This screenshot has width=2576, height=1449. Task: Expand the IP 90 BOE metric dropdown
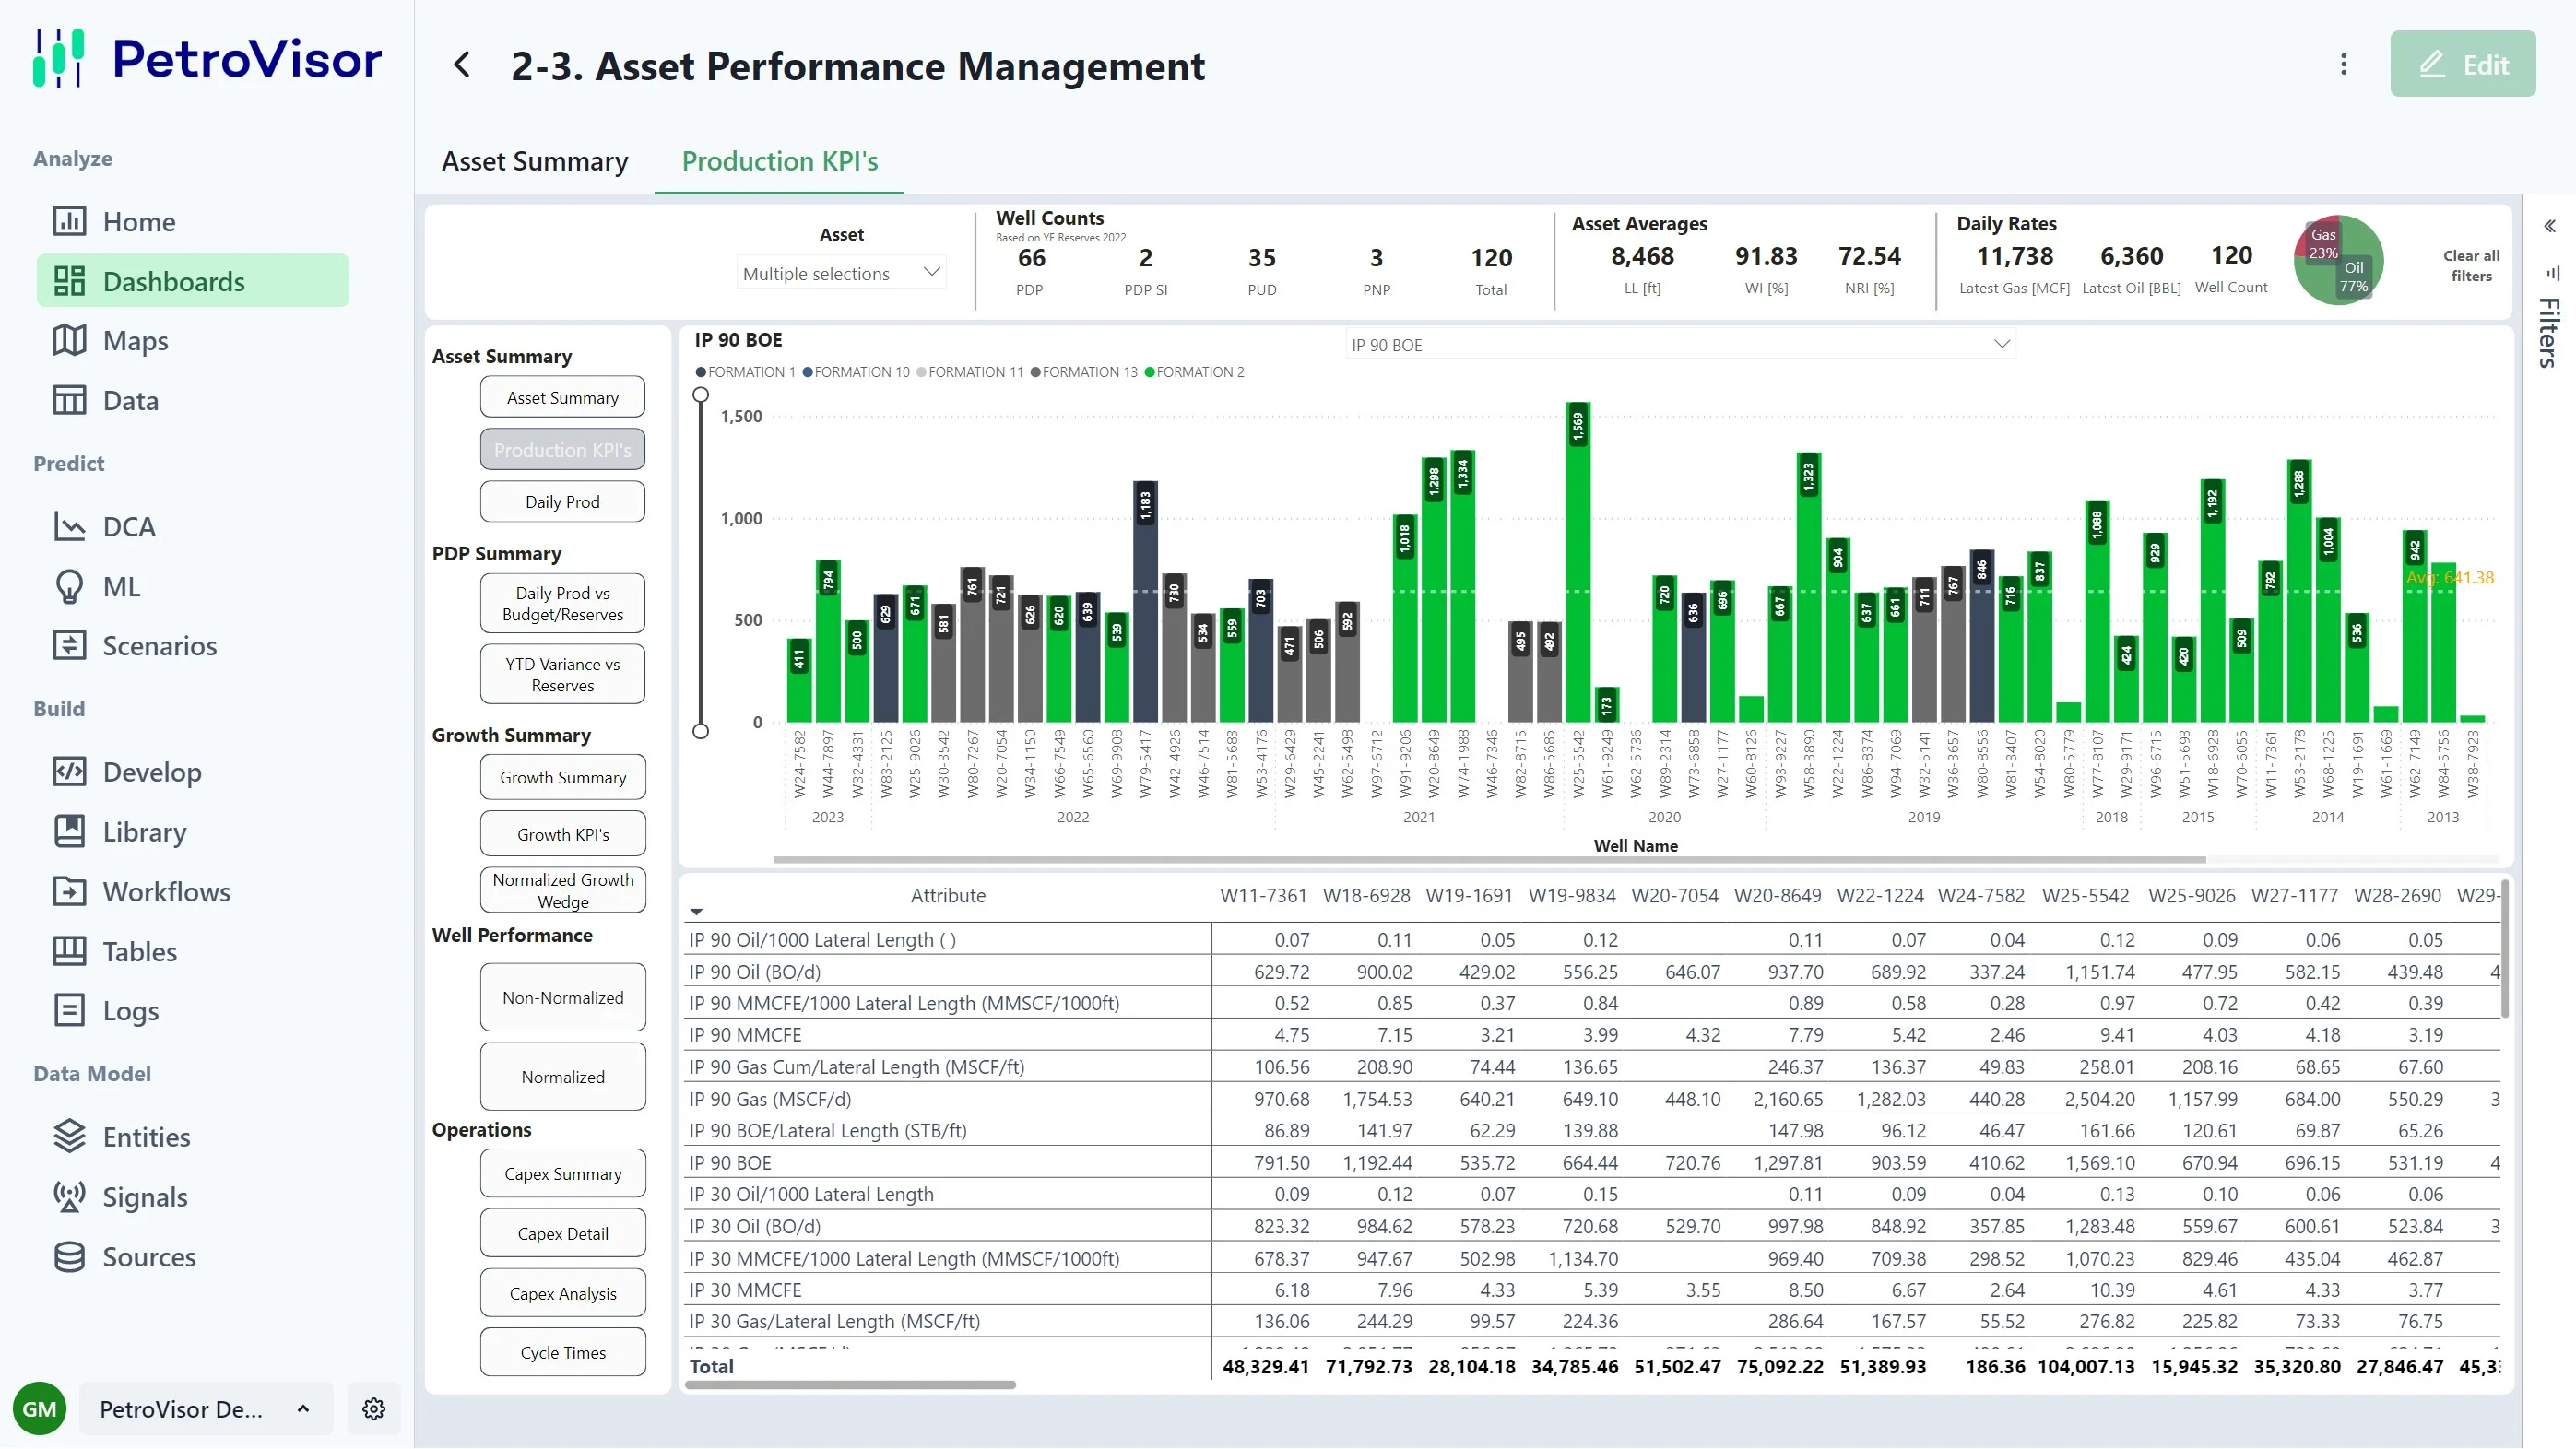pos(1679,345)
